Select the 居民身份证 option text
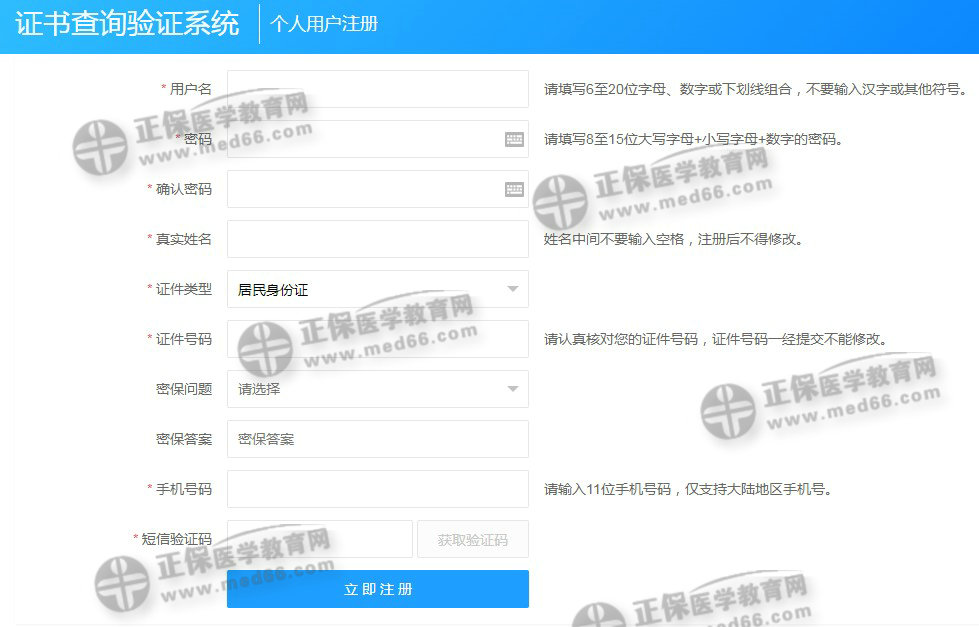The width and height of the screenshot is (979, 627). [x=273, y=290]
